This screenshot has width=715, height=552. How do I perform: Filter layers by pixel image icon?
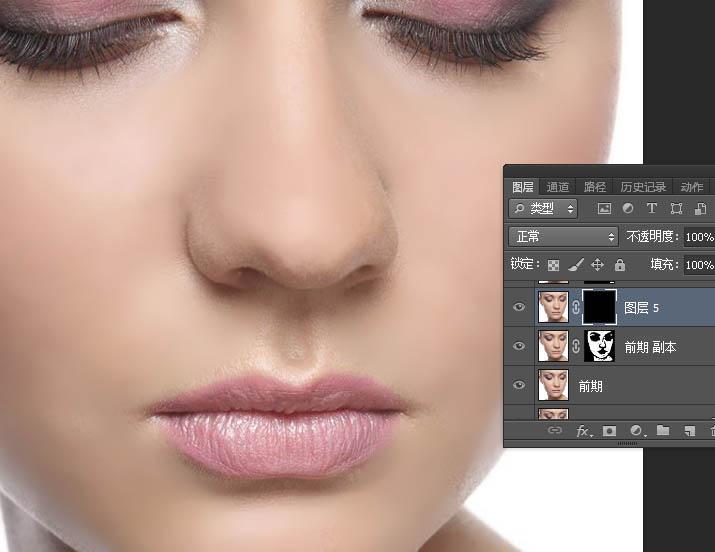click(604, 209)
